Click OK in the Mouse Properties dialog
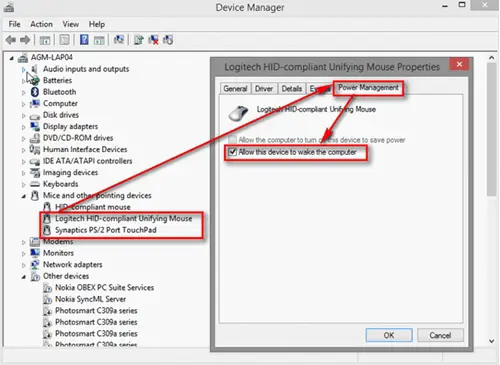The width and height of the screenshot is (500, 365). 389,335
